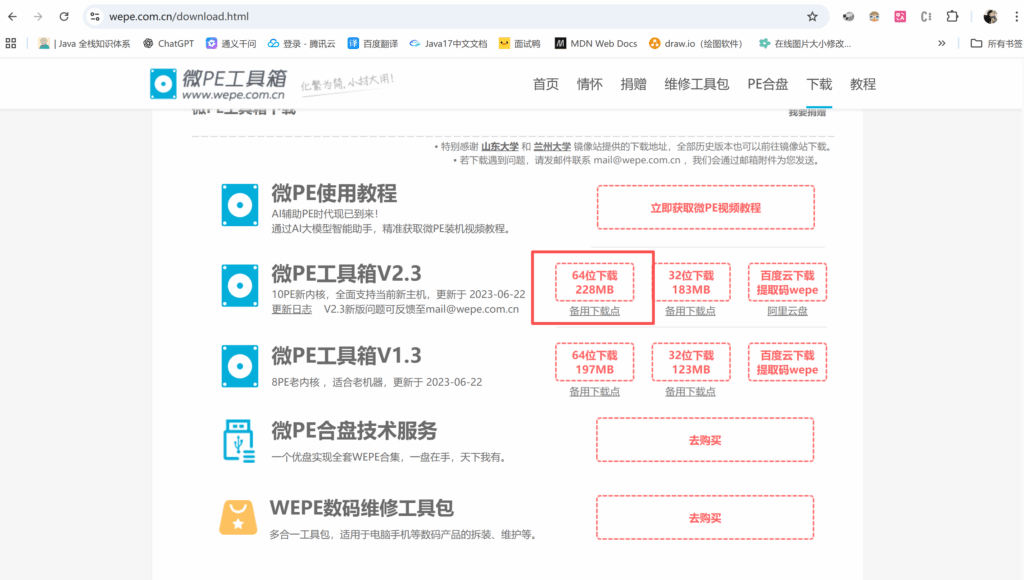Click the disc icon next to 微PE工具箱V2.3
Viewport: 1024px width, 580px height.
click(x=239, y=283)
